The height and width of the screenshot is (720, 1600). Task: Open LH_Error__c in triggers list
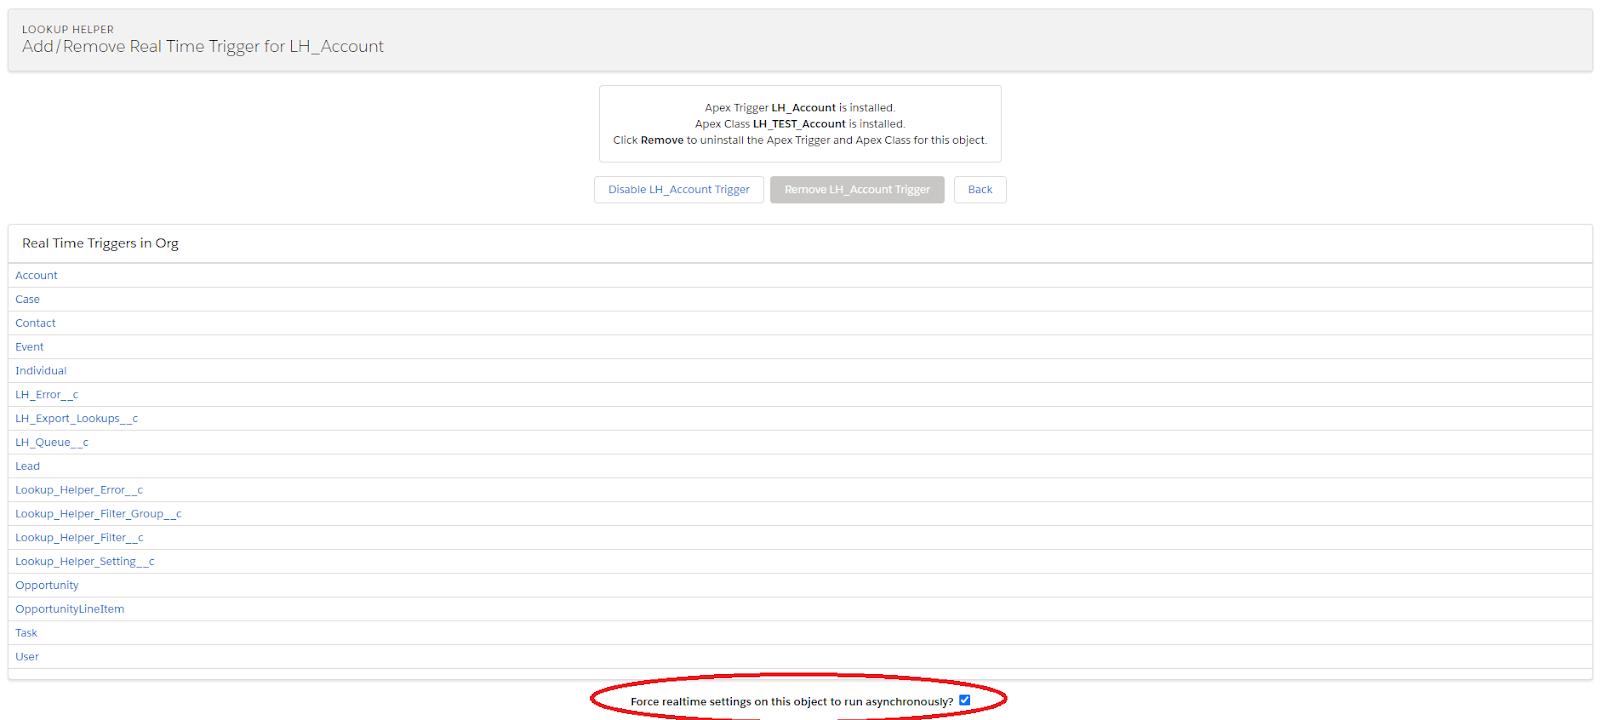(46, 395)
